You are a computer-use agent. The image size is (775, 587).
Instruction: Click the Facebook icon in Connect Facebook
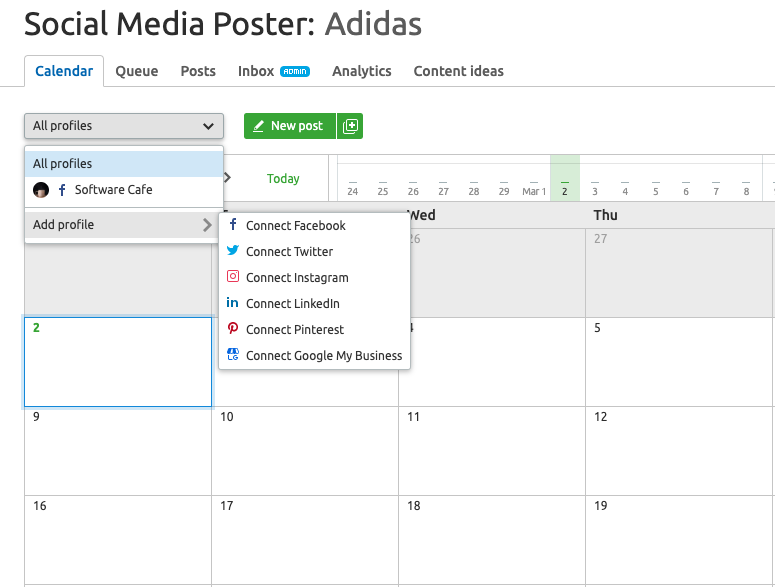click(233, 225)
